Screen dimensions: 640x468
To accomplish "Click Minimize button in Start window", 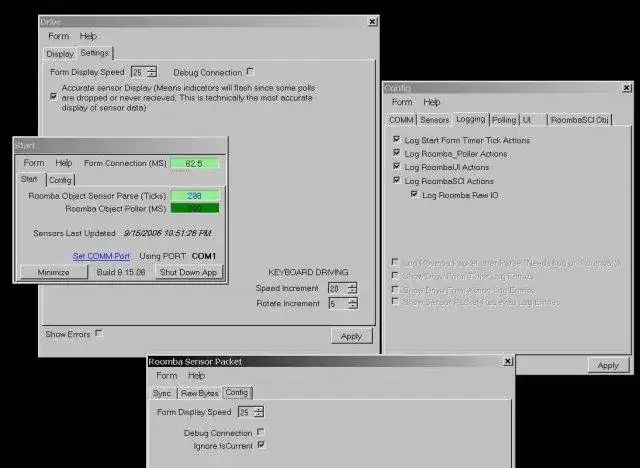I will click(x=54, y=272).
